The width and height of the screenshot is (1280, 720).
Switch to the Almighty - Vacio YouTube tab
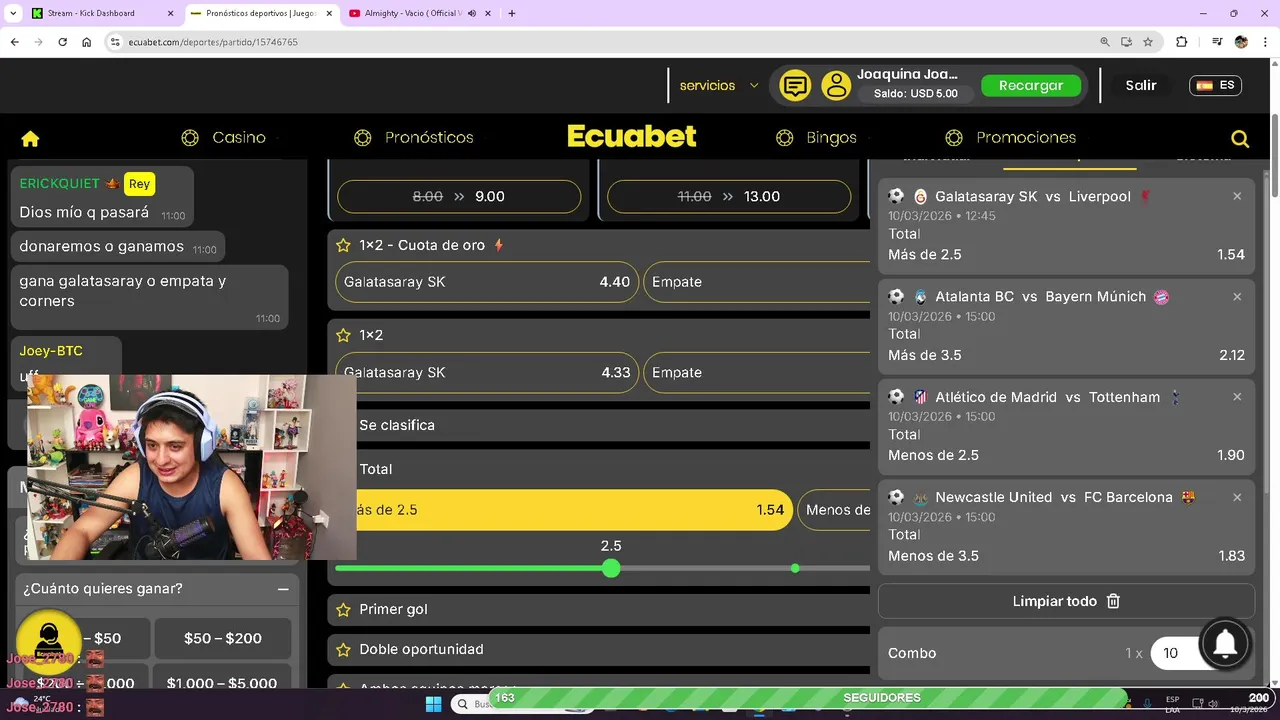pos(410,13)
